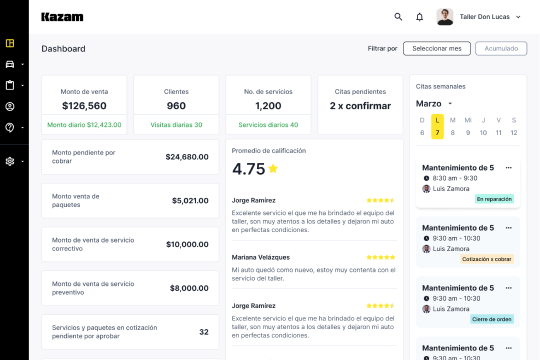Click the 8:30 am - 9:30 time
Screen dimensions: 540x360
click(455, 178)
